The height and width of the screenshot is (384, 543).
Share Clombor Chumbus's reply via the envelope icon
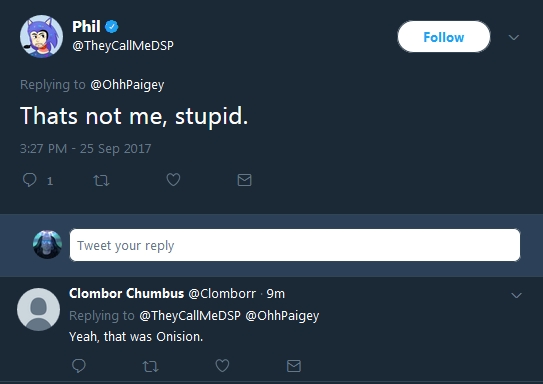click(294, 366)
